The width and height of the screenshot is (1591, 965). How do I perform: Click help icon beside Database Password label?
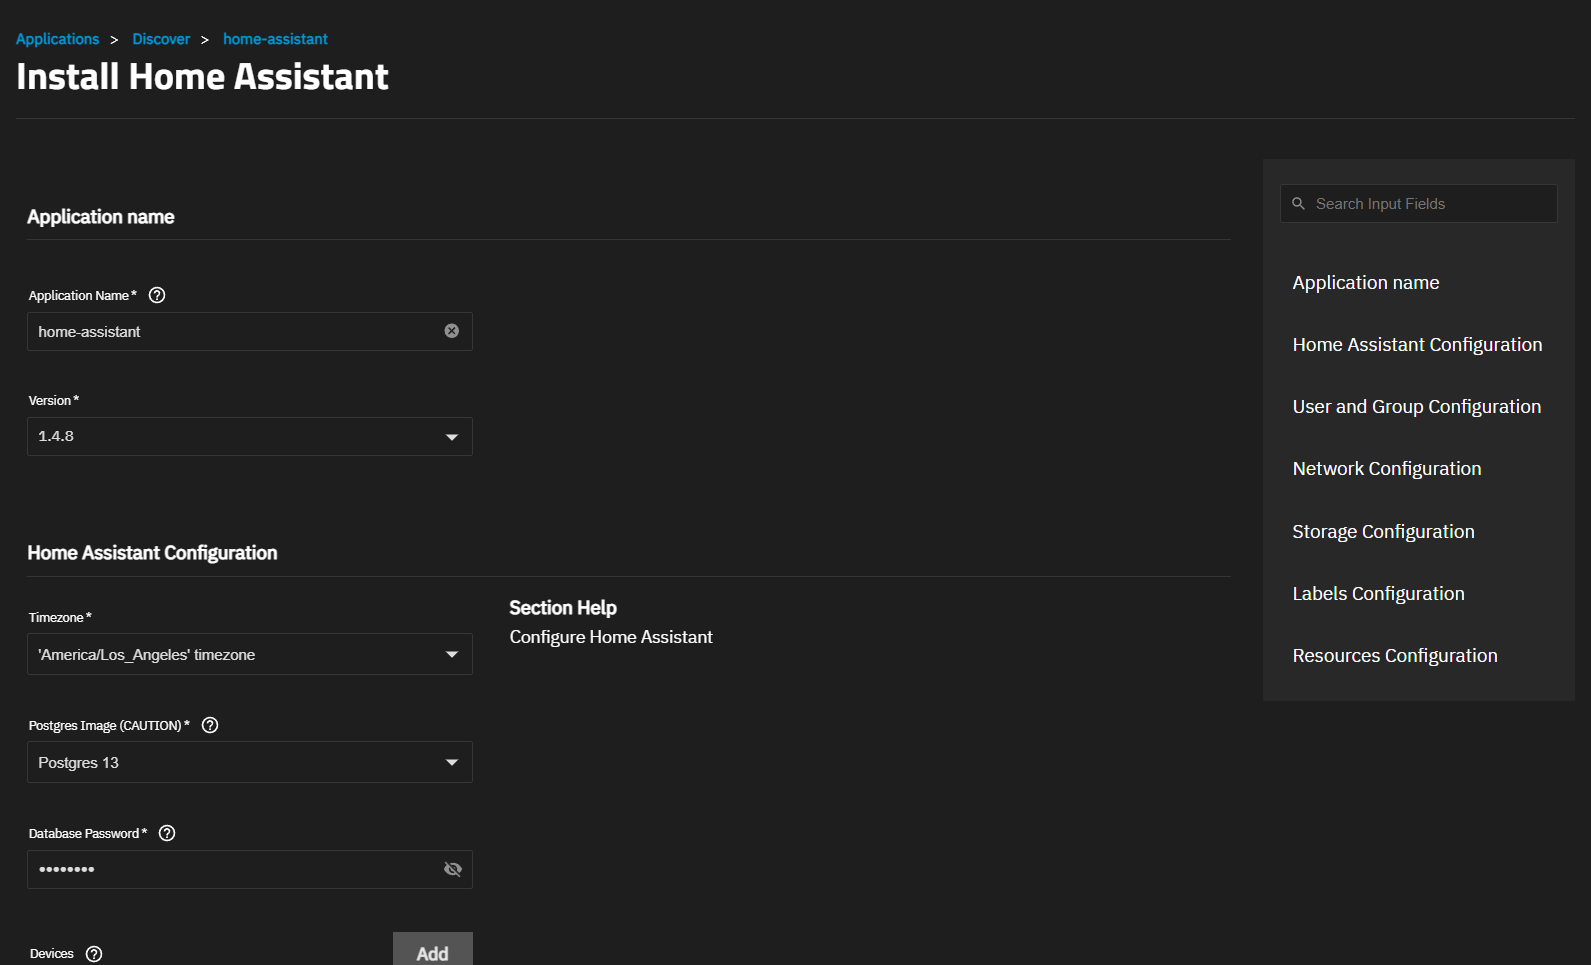pos(167,833)
